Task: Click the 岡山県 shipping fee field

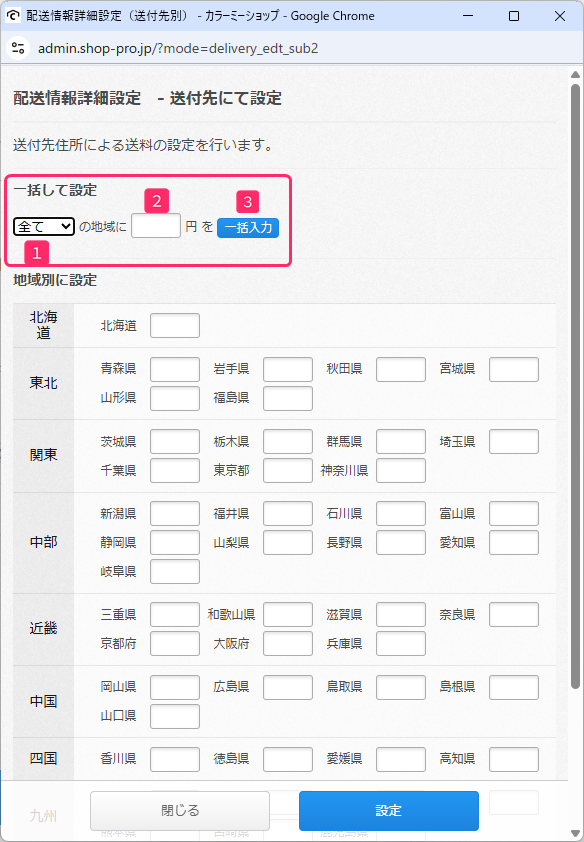Action: click(x=174, y=687)
